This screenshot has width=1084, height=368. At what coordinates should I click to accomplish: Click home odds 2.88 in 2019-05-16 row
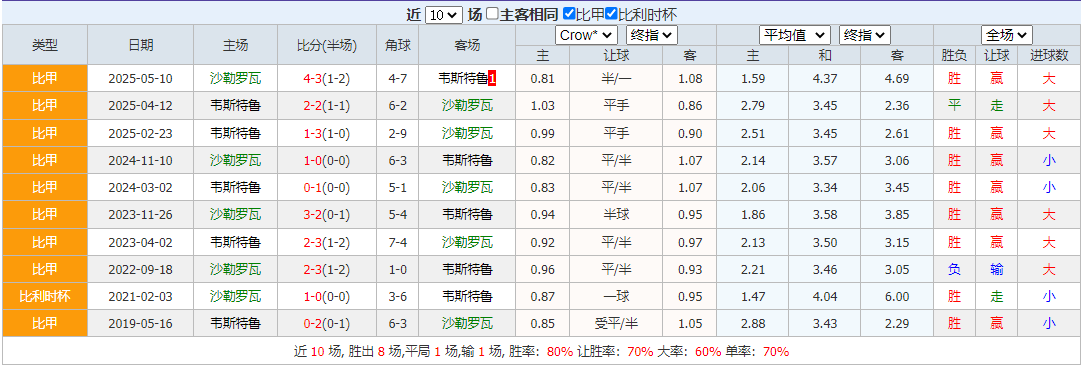click(753, 324)
